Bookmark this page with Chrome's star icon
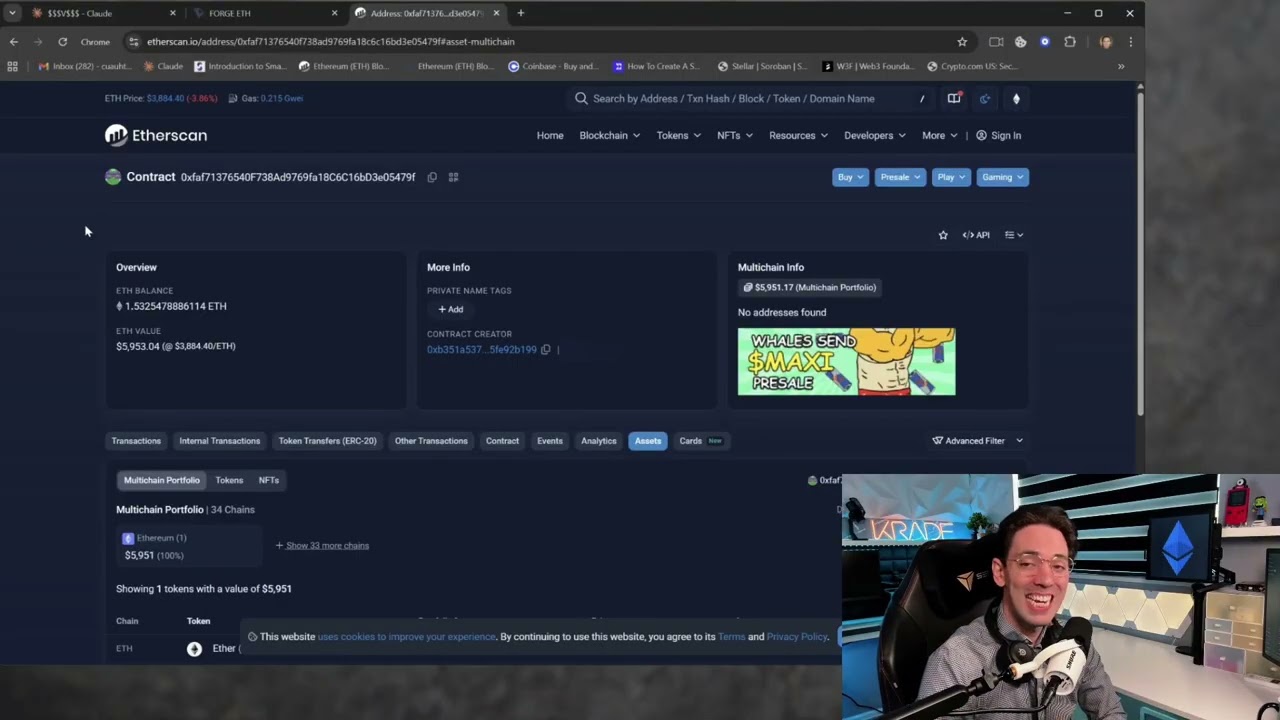Viewport: 1280px width, 720px height. pyautogui.click(x=962, y=42)
